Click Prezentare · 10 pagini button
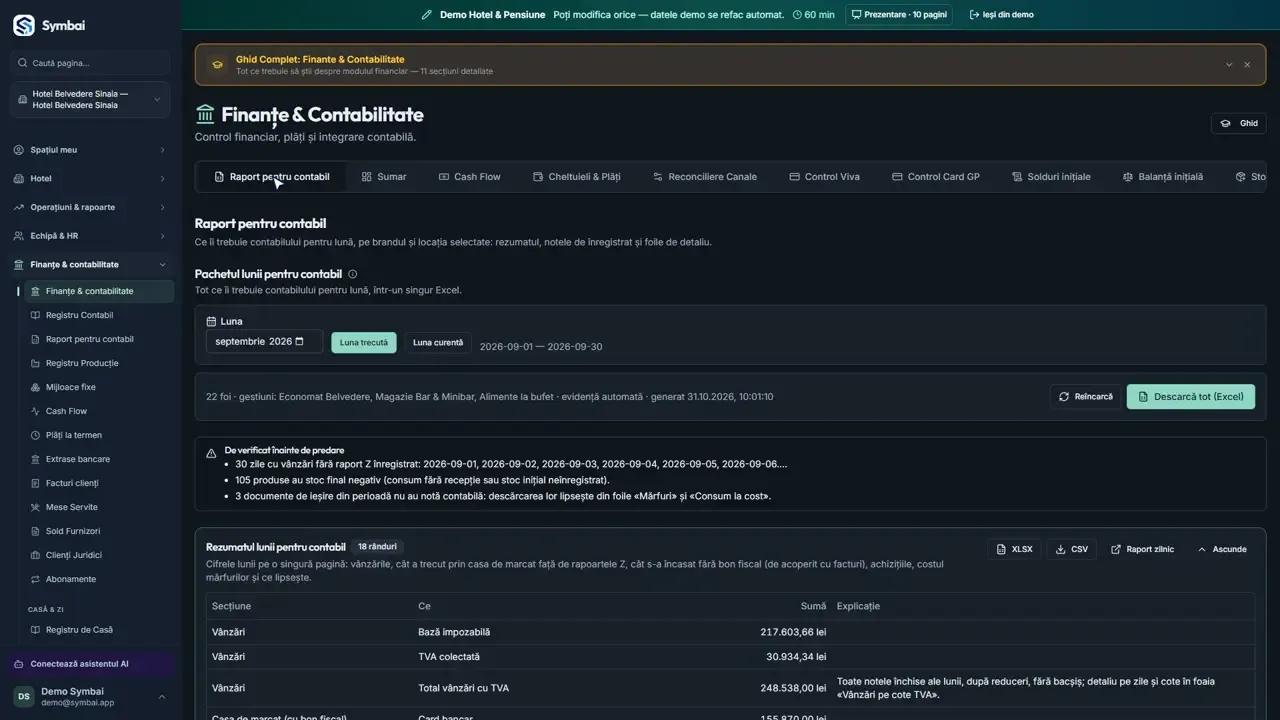This screenshot has width=1280, height=720. coord(899,15)
